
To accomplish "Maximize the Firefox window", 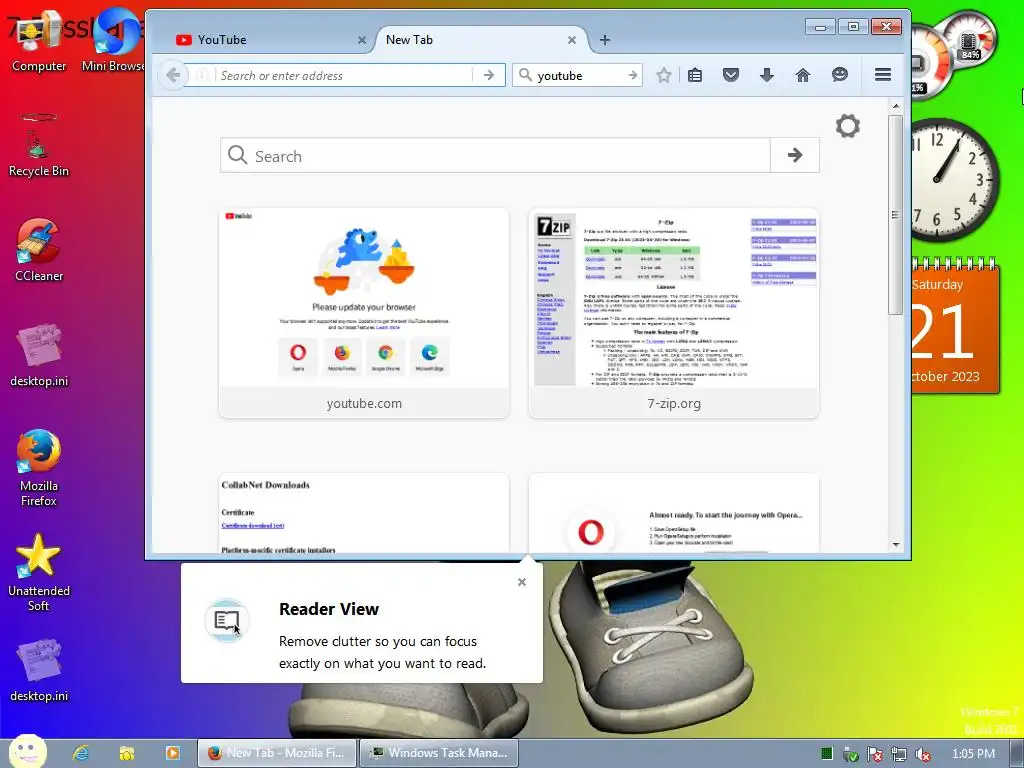I will [x=853, y=27].
